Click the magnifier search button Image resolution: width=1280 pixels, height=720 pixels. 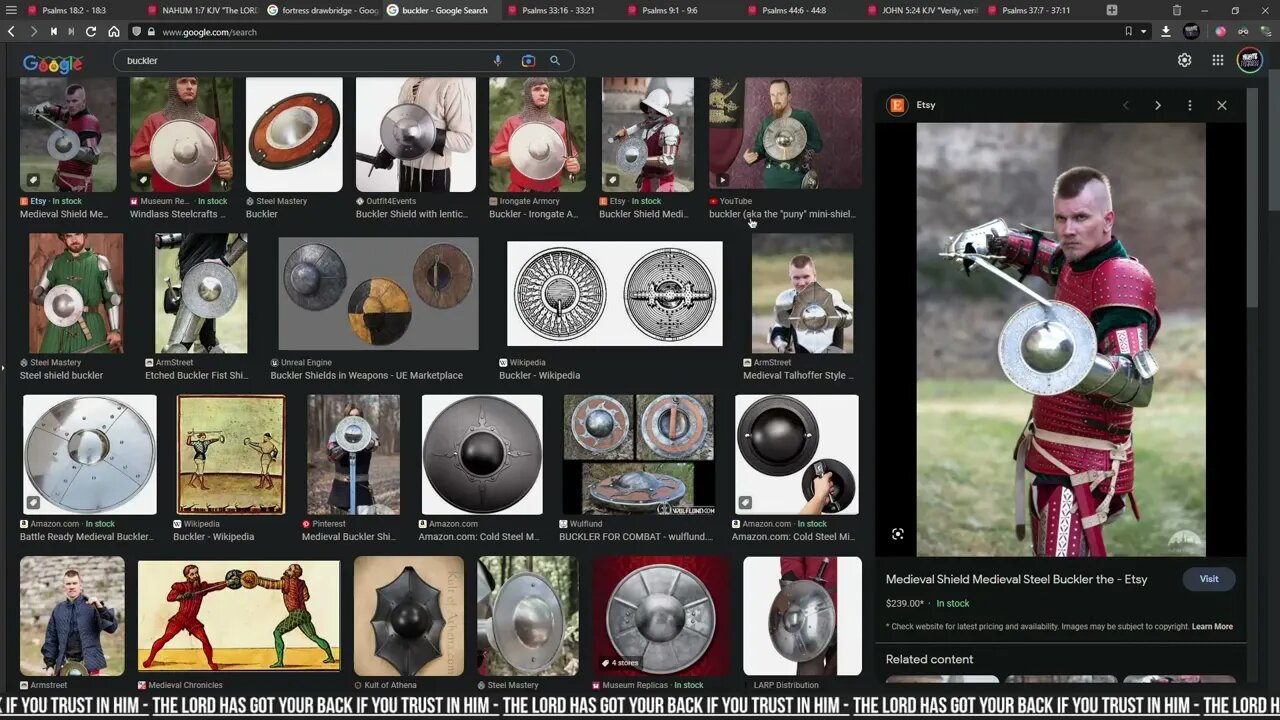tap(555, 61)
